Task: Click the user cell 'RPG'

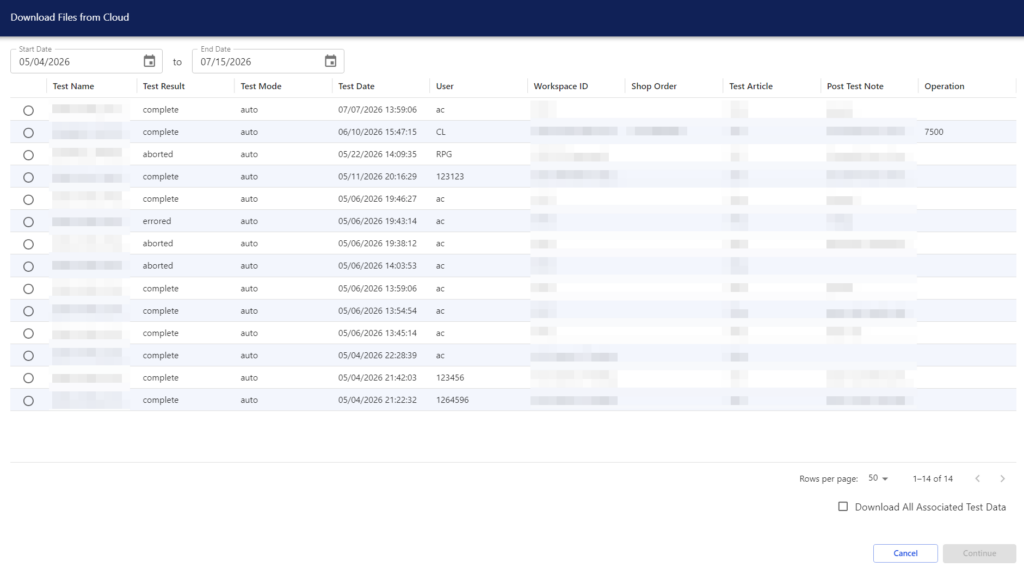Action: coord(444,154)
